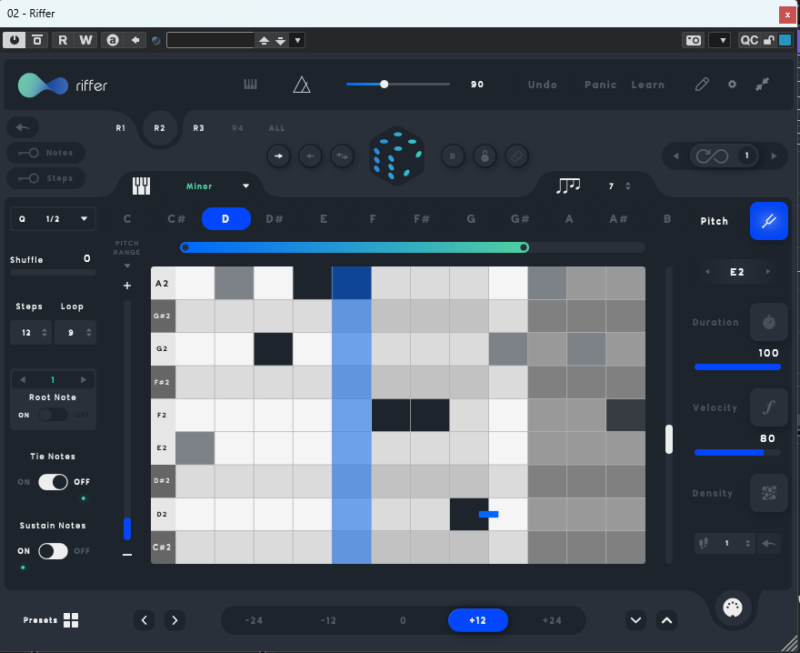The width and height of the screenshot is (800, 653).
Task: Open the Duration stopwatch icon
Action: 768,322
